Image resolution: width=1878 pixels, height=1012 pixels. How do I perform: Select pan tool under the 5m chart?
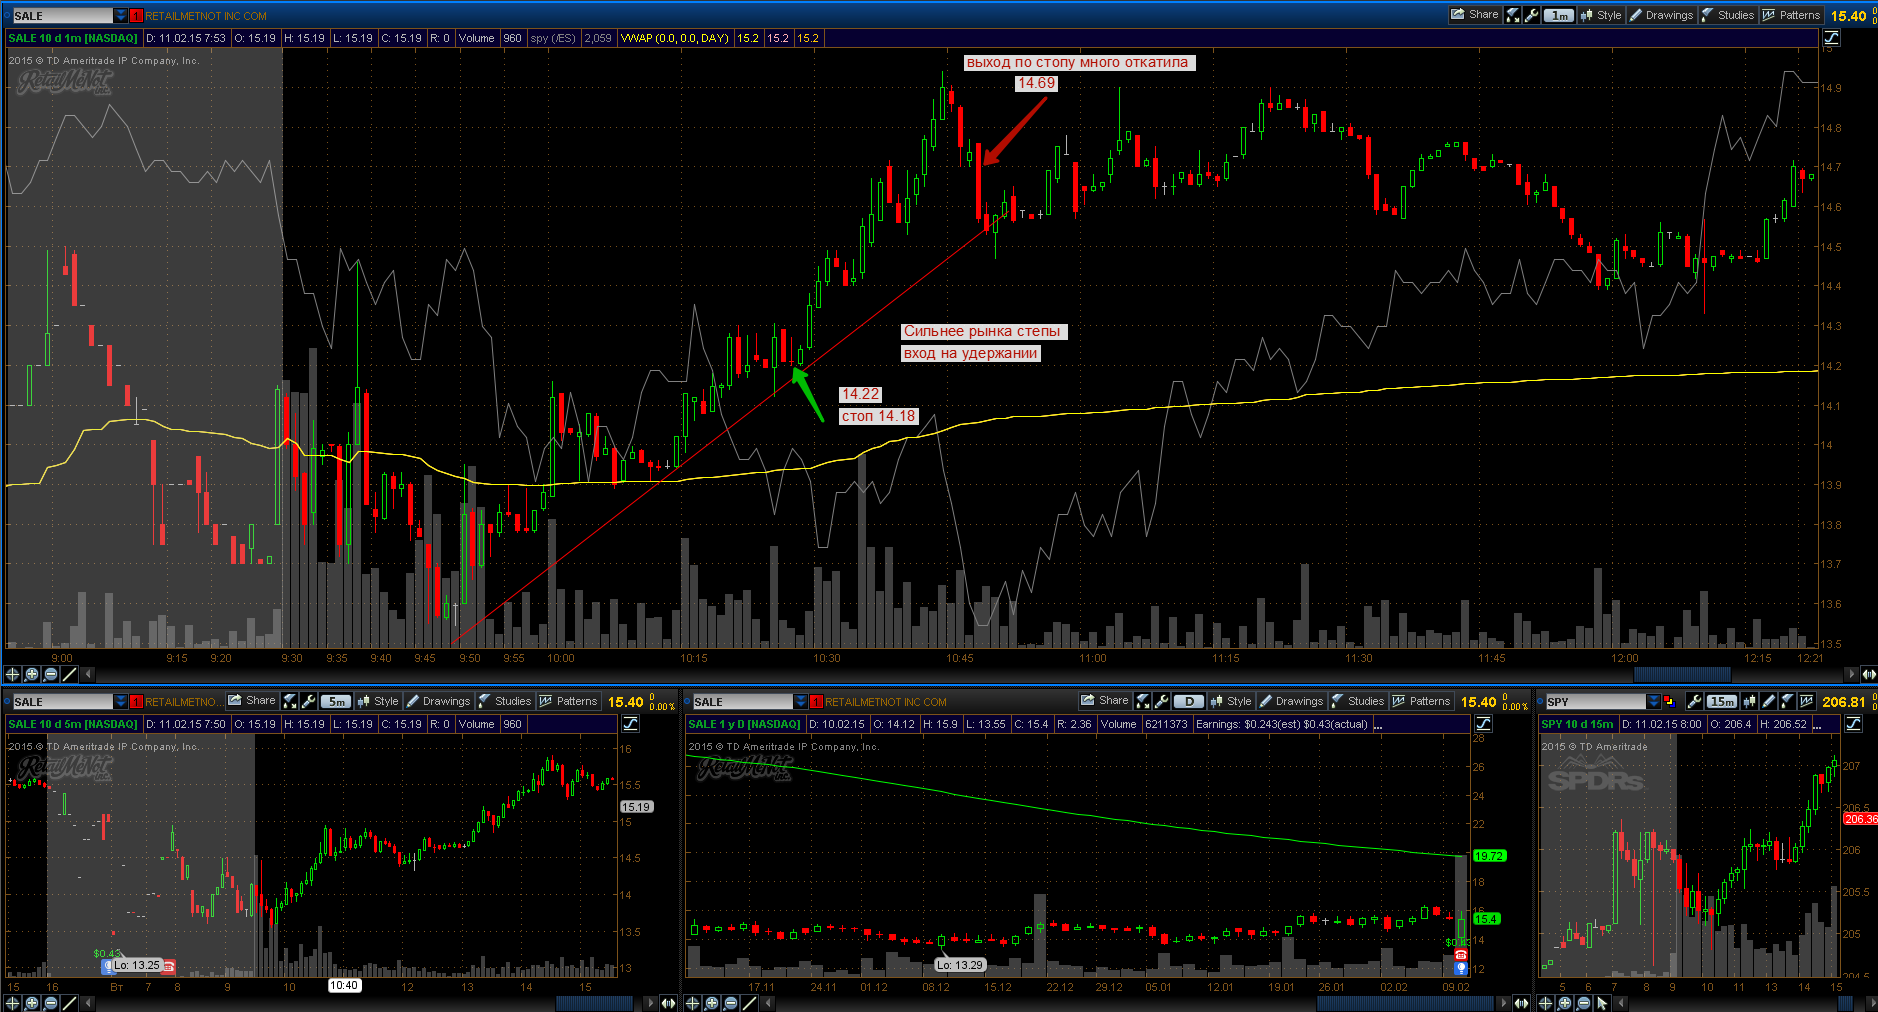tap(13, 1003)
